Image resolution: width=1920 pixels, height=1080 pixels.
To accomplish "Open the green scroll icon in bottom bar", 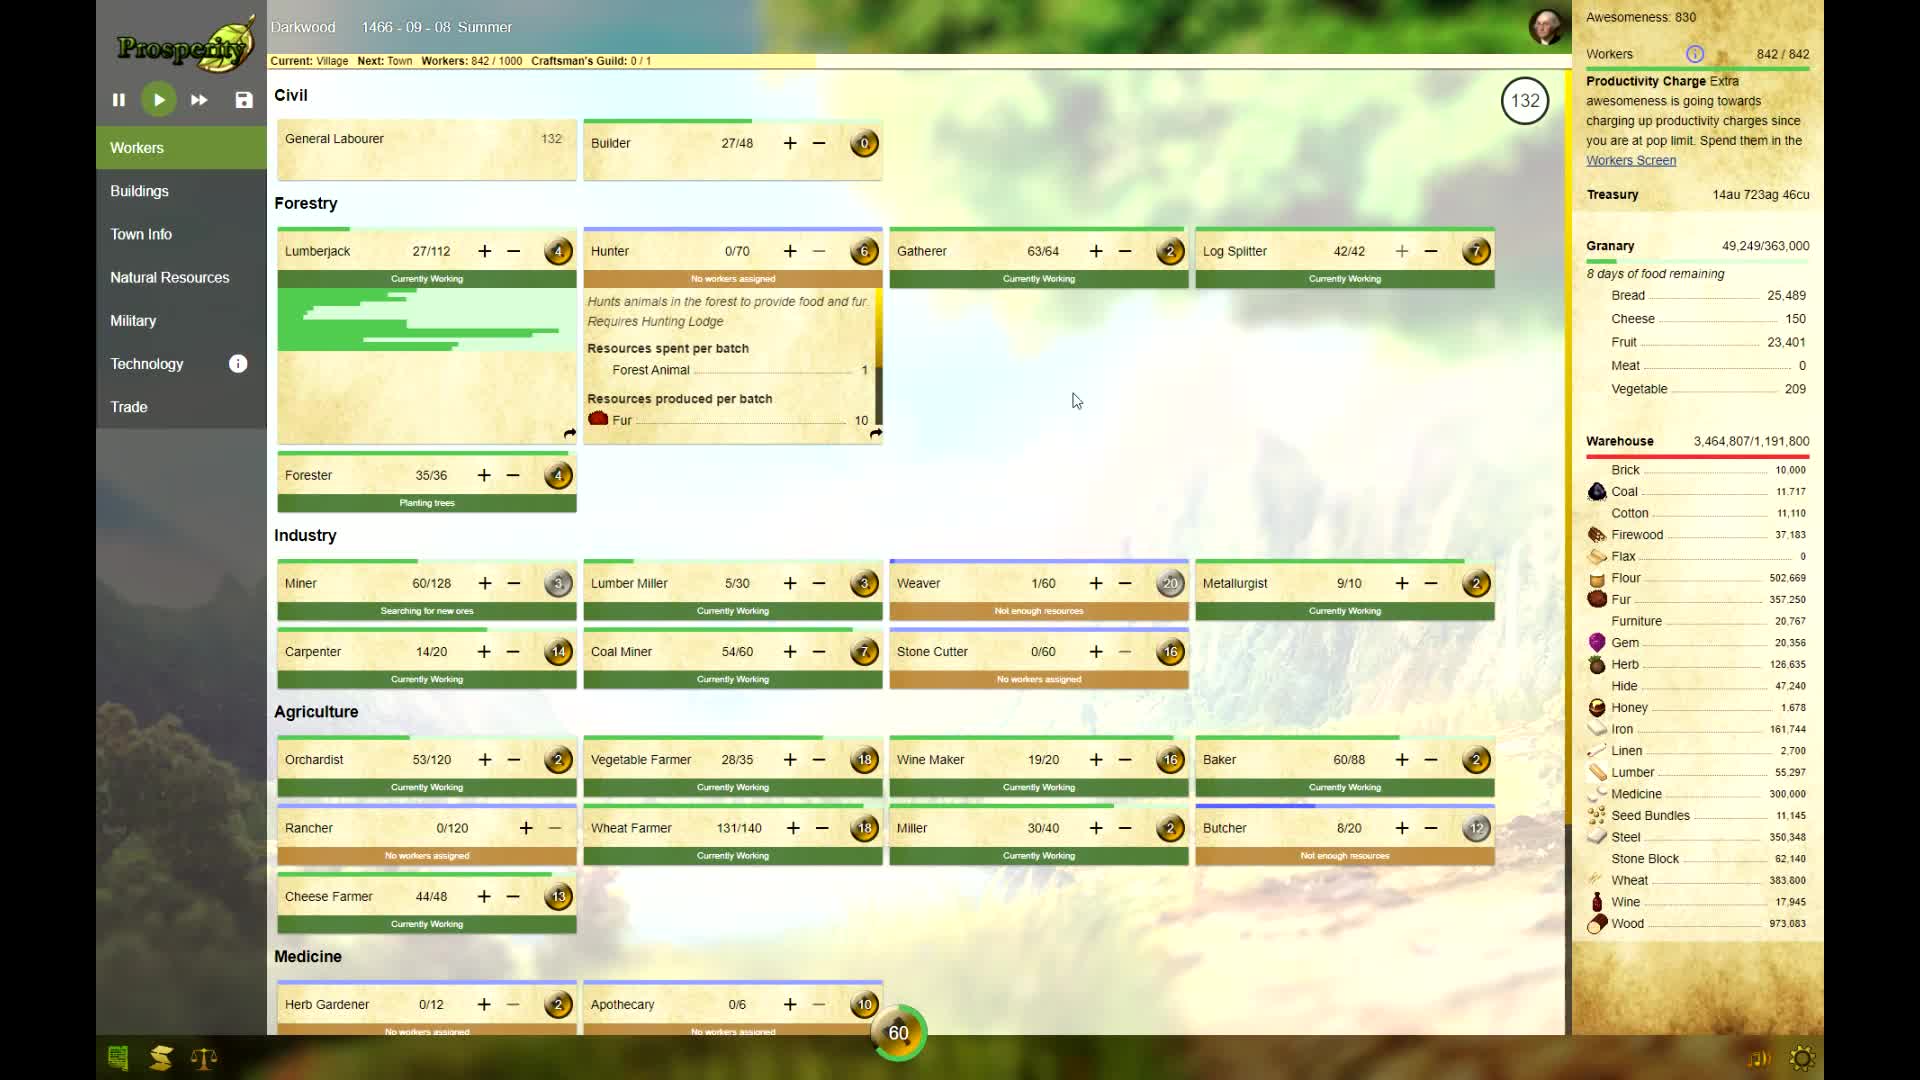I will (118, 1058).
